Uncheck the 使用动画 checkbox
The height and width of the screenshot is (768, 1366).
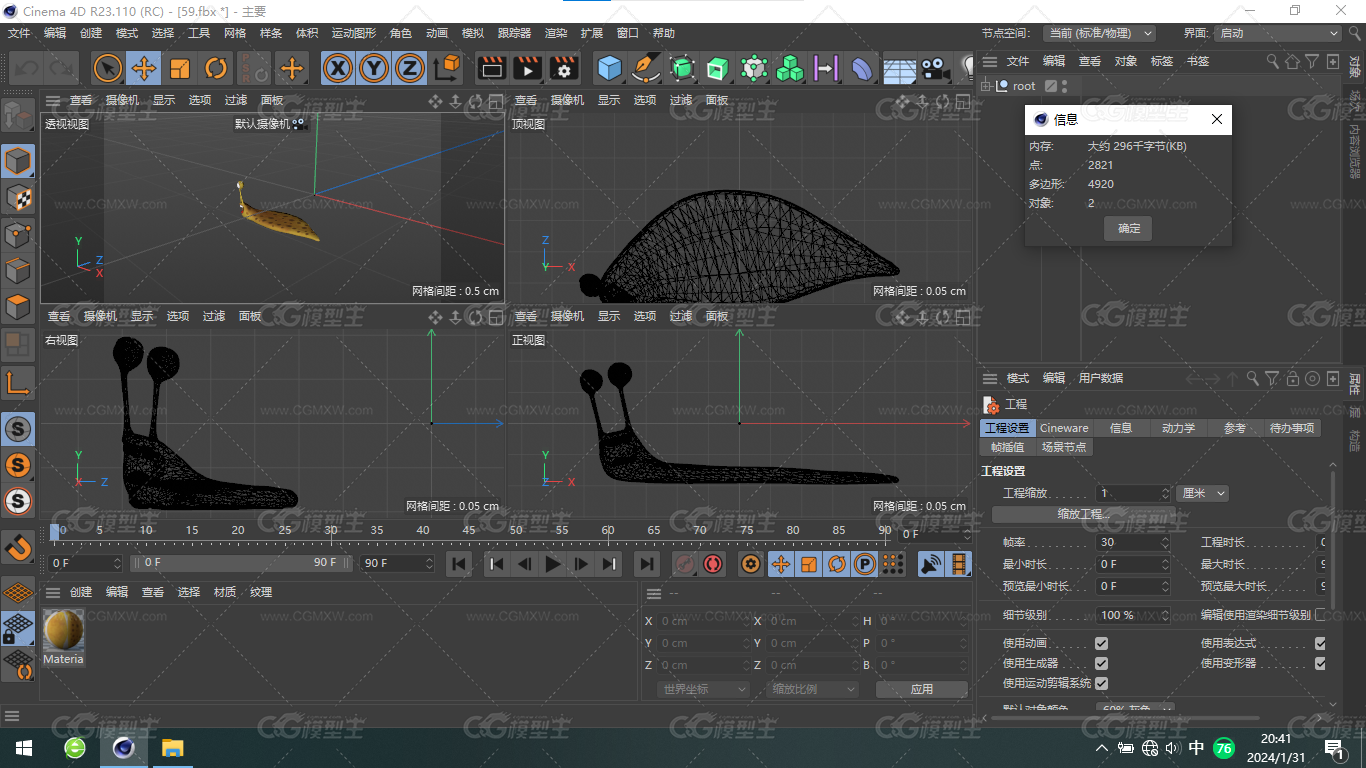pyautogui.click(x=1101, y=643)
